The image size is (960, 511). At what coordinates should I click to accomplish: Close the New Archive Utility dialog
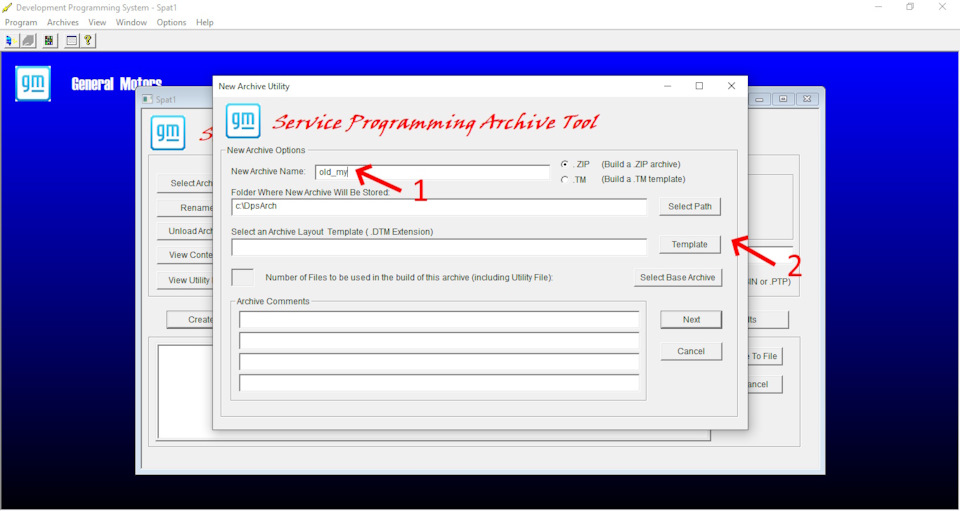(731, 86)
